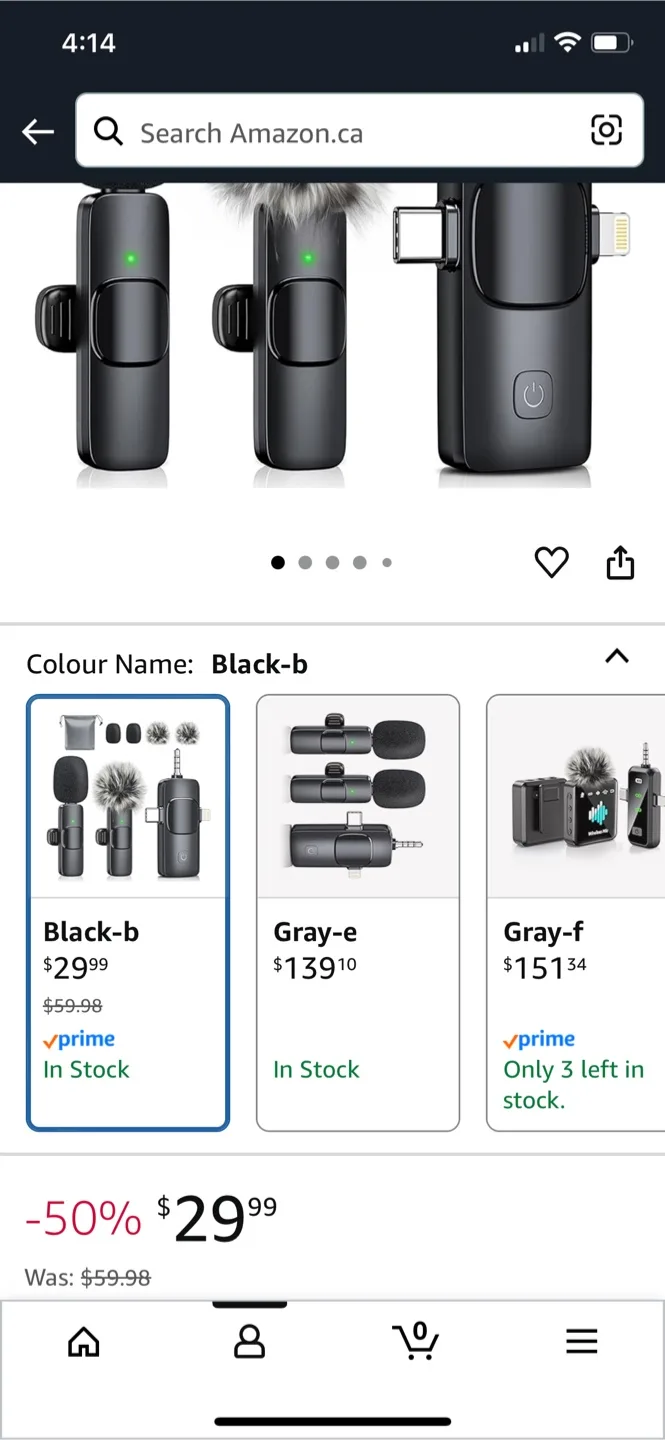The image size is (665, 1440).
Task: Add product to wishlist with heart icon
Action: point(551,563)
